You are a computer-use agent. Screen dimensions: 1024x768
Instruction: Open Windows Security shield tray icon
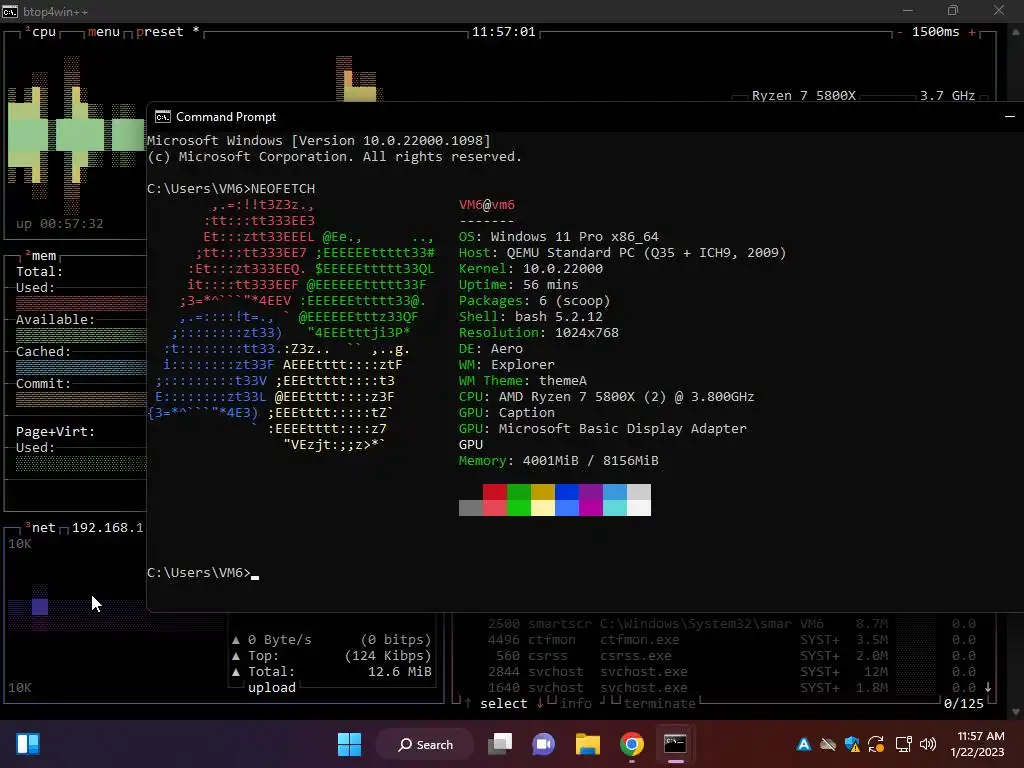tap(852, 744)
